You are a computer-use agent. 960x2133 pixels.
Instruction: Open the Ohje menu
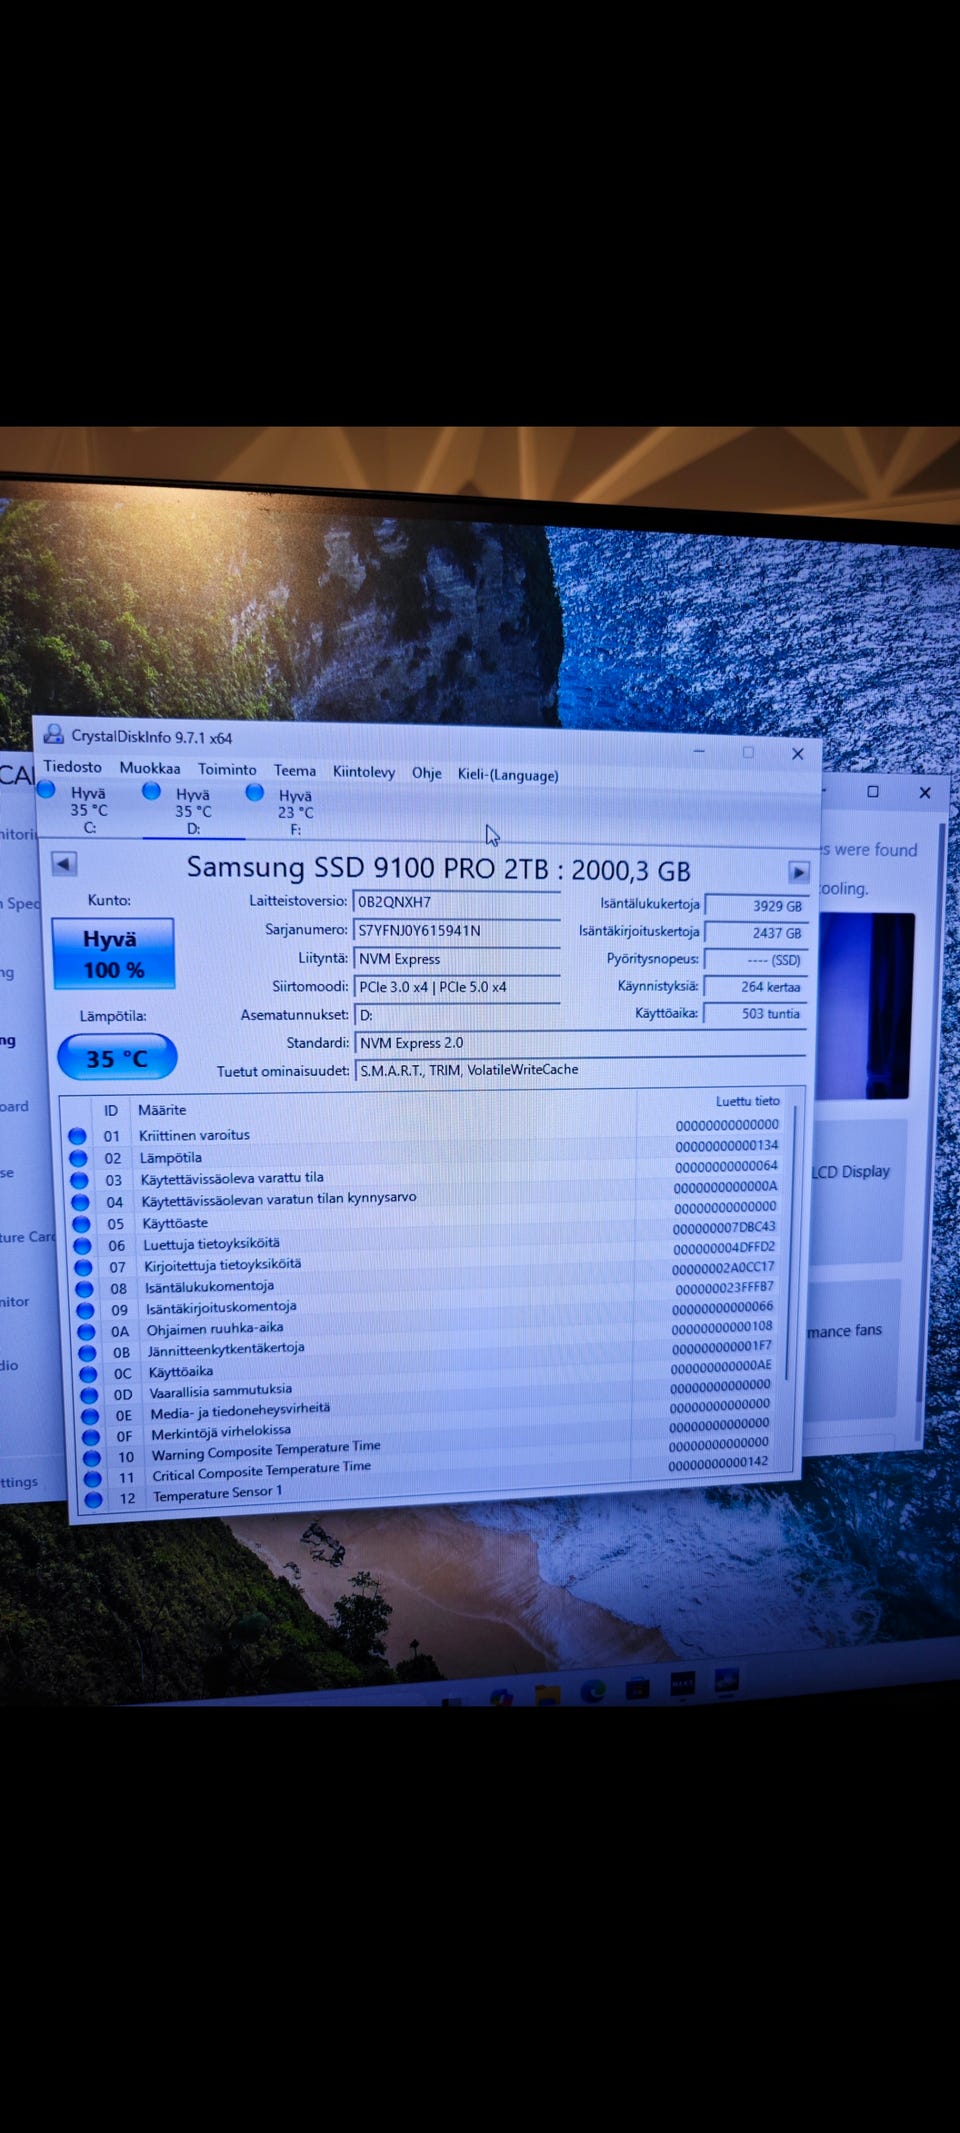427,773
